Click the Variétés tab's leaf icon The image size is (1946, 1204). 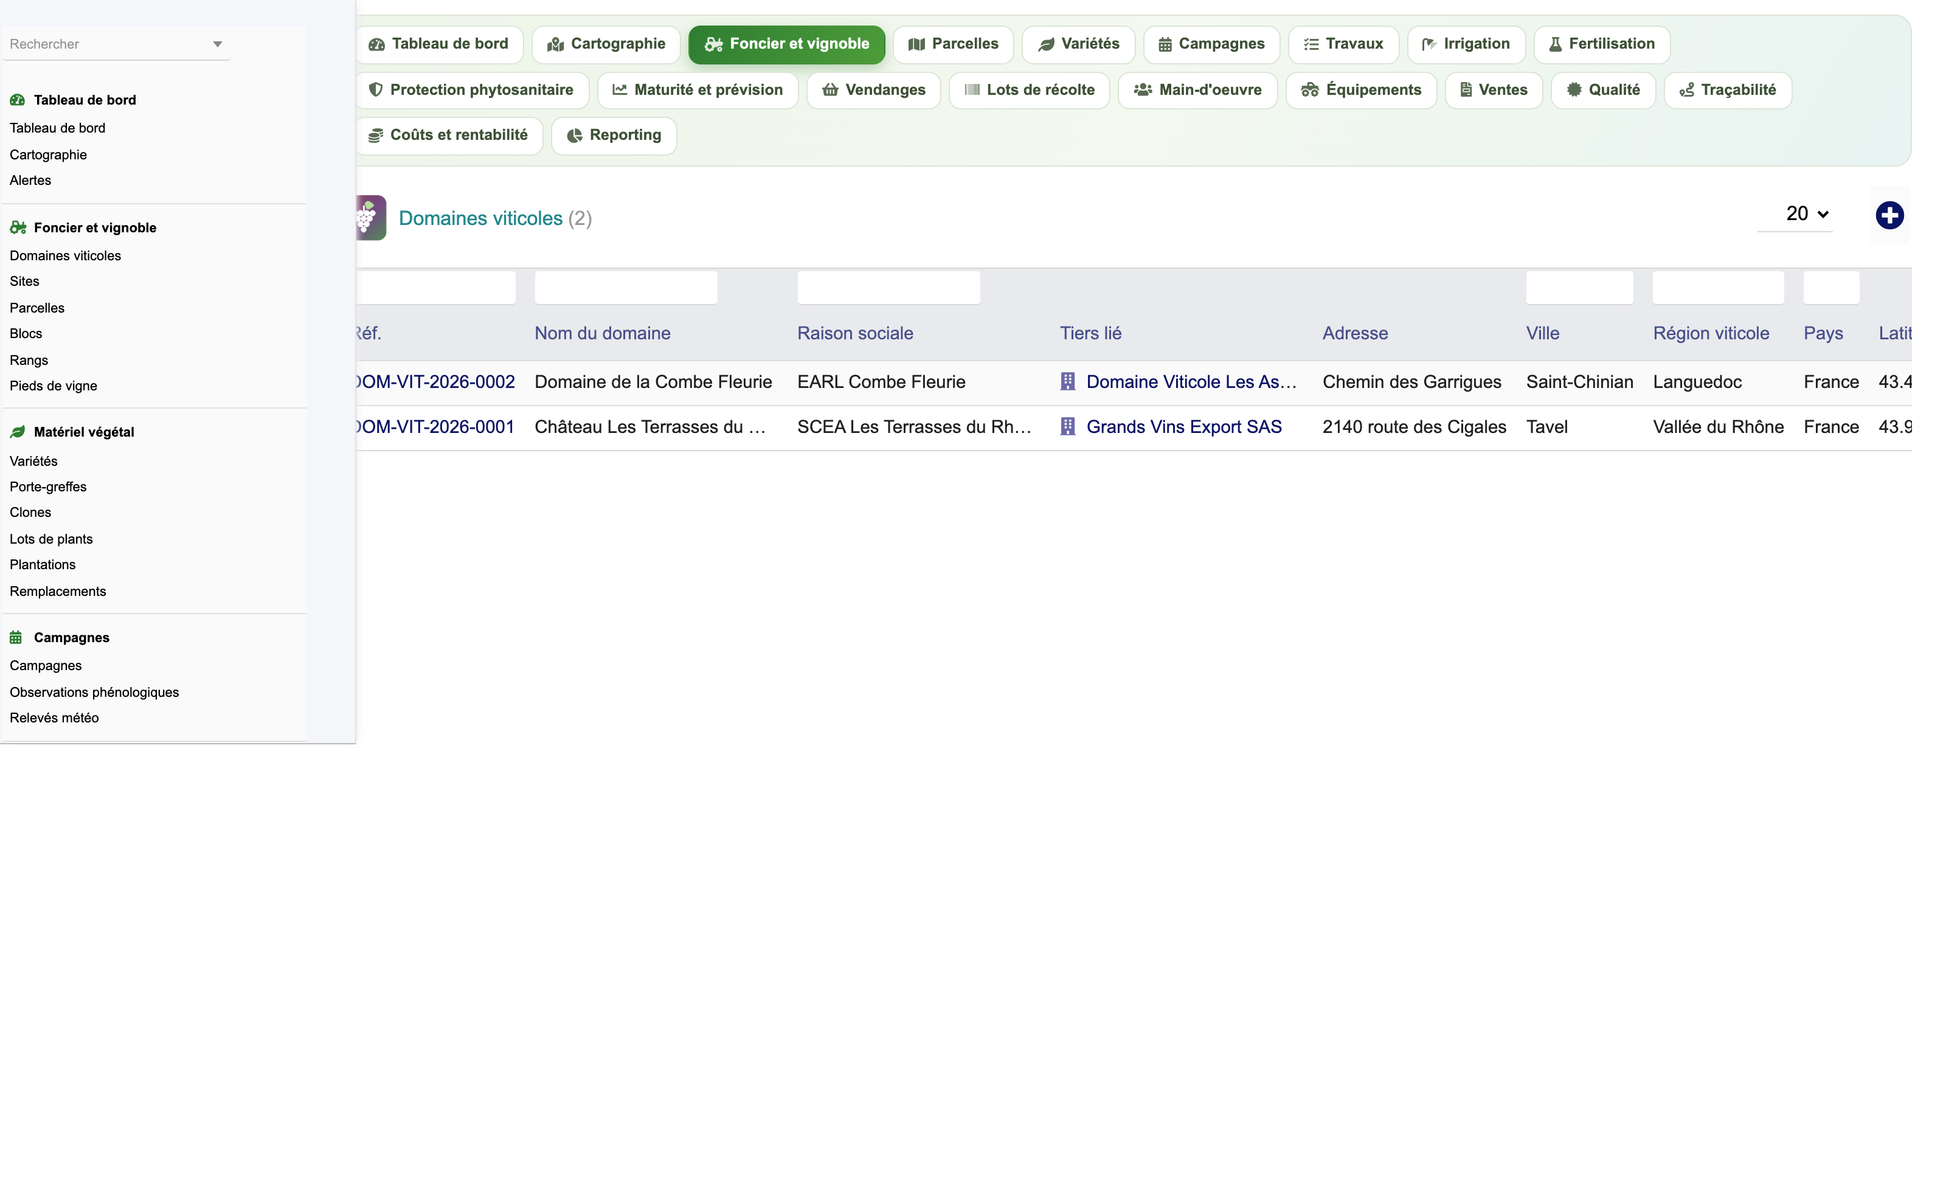[1046, 44]
